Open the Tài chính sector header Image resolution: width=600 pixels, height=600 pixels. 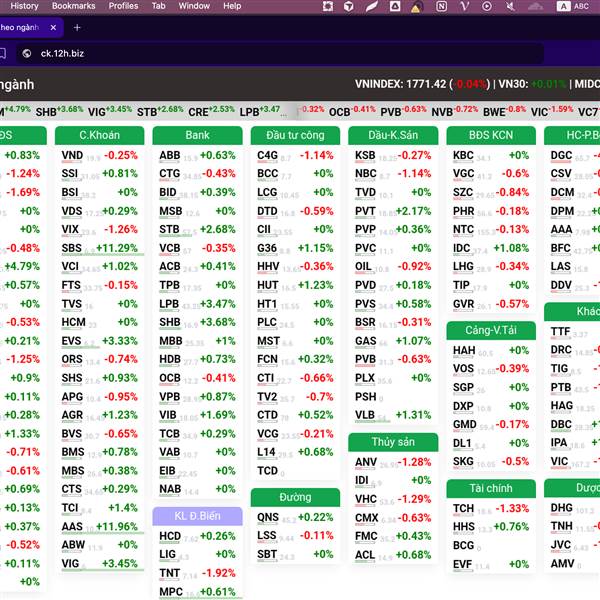pos(491,488)
